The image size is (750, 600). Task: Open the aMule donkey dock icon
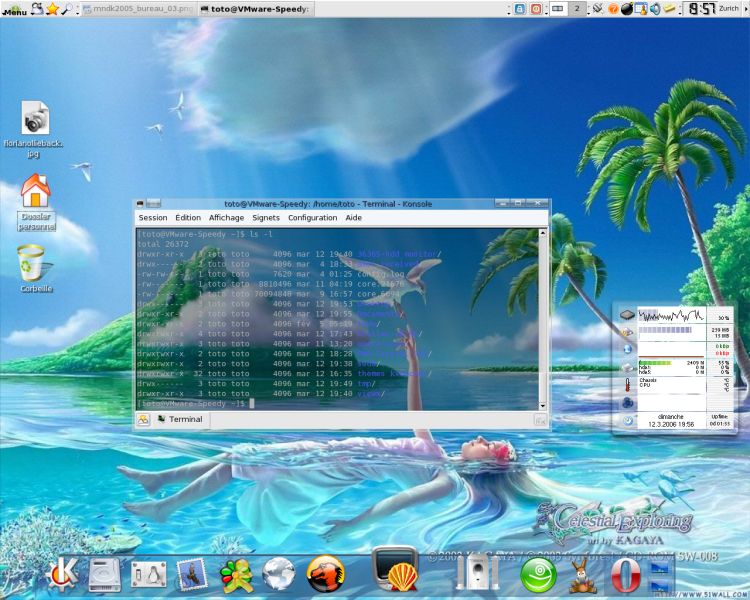(583, 577)
